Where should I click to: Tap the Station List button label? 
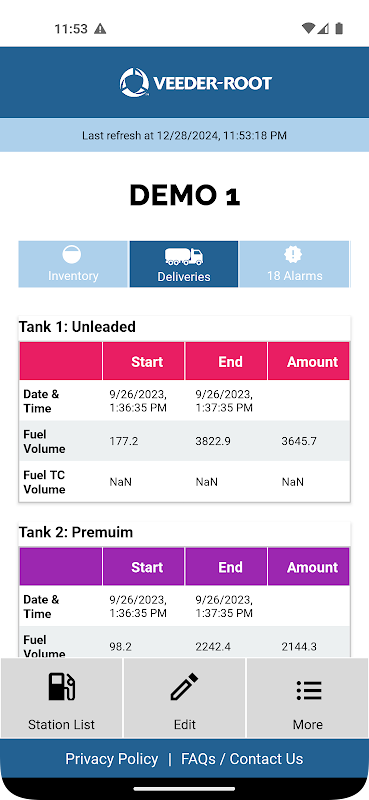tap(61, 724)
